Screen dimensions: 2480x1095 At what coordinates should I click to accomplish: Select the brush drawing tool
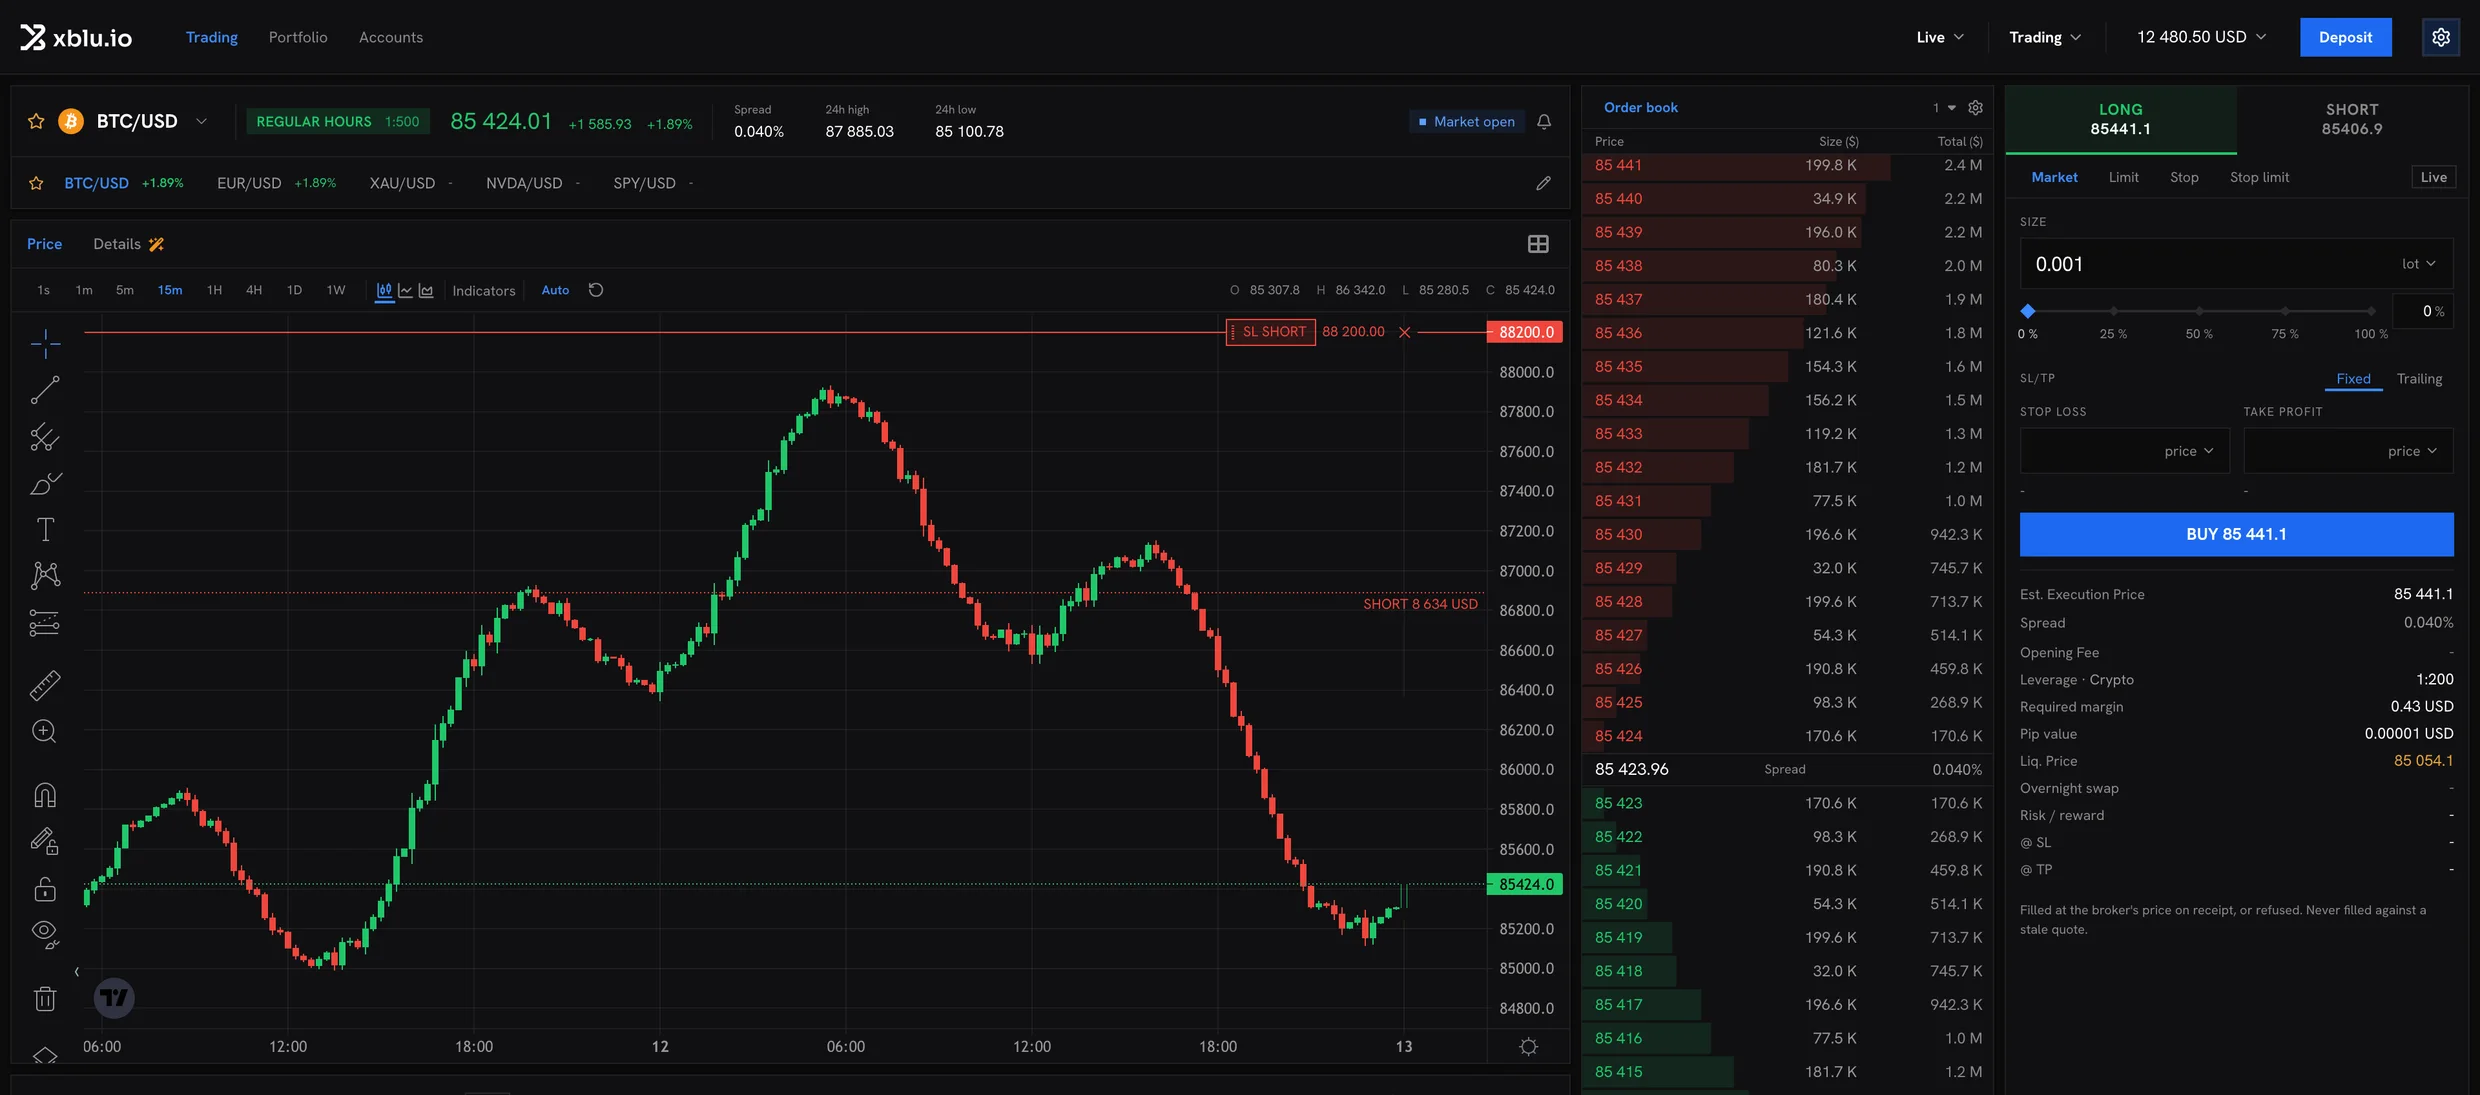pos(45,484)
